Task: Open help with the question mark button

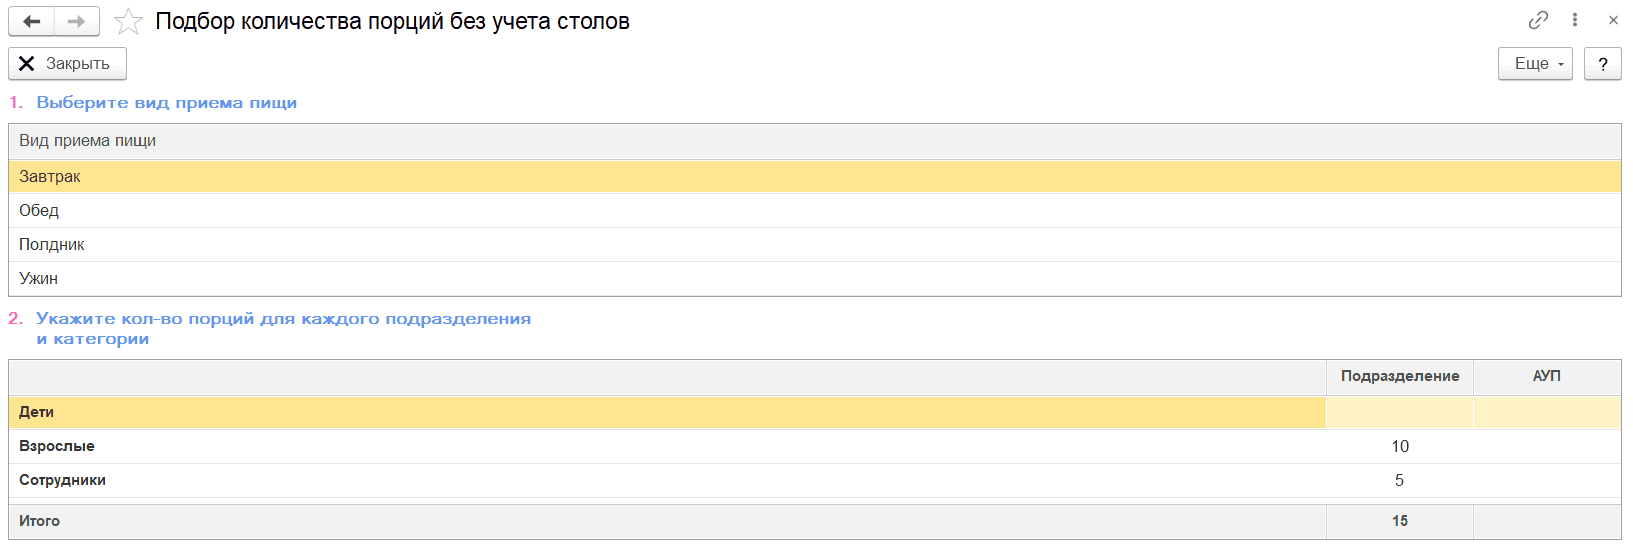Action: click(x=1603, y=63)
